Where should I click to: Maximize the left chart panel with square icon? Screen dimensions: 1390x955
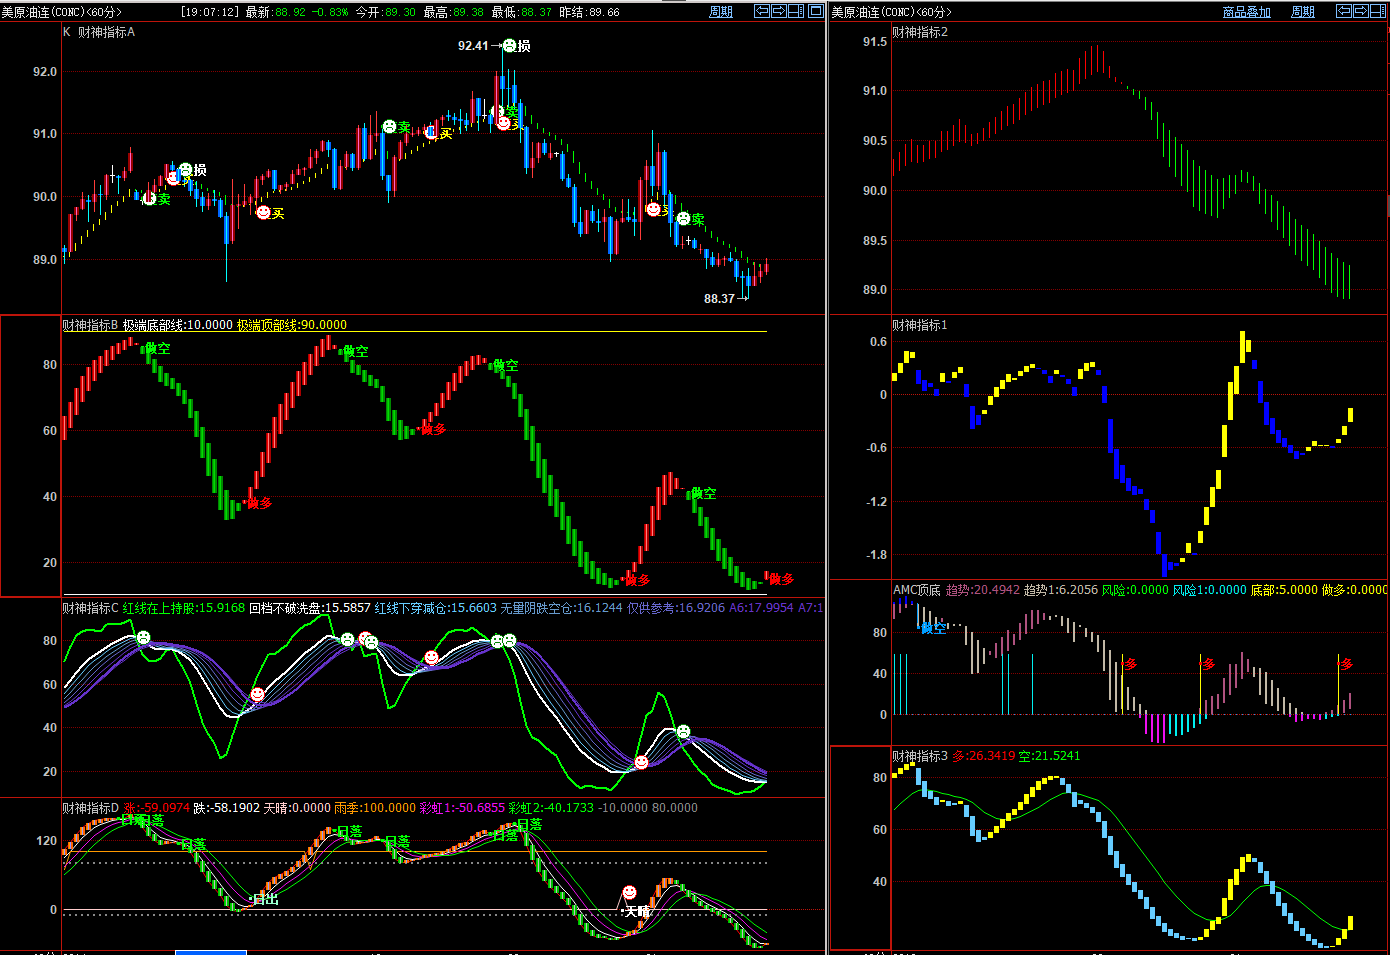[816, 11]
